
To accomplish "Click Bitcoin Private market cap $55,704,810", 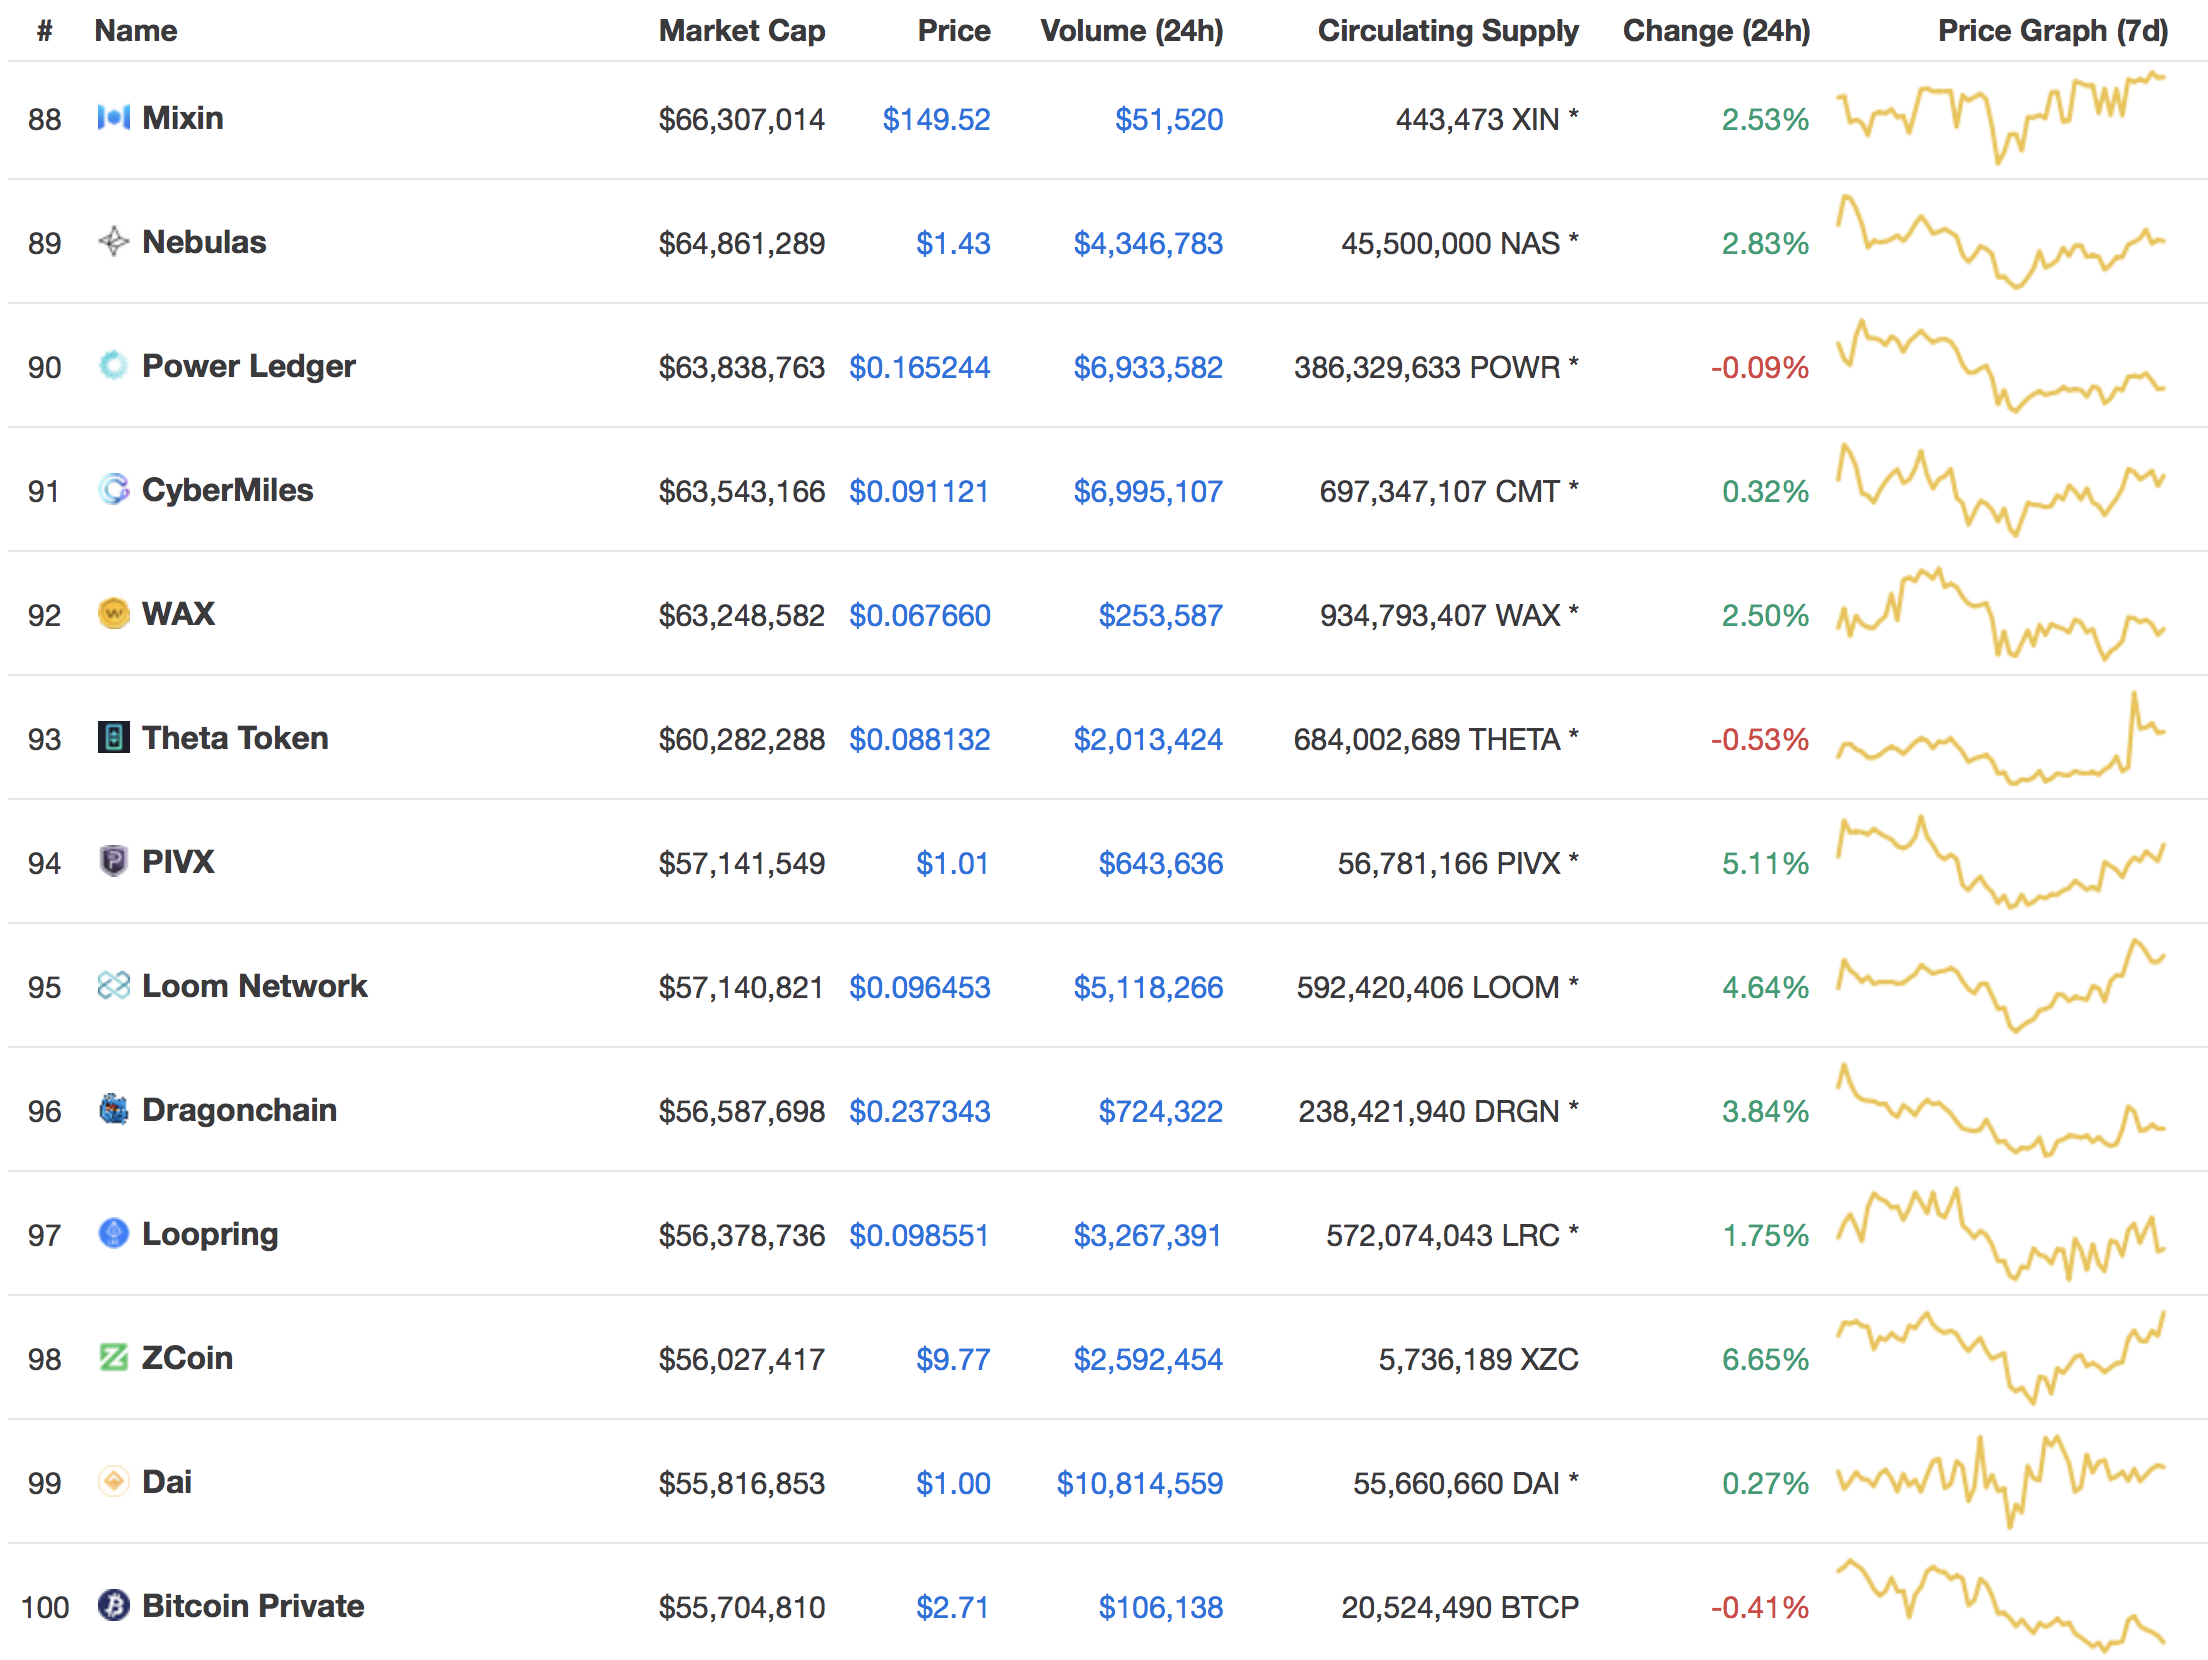I will (742, 1607).
